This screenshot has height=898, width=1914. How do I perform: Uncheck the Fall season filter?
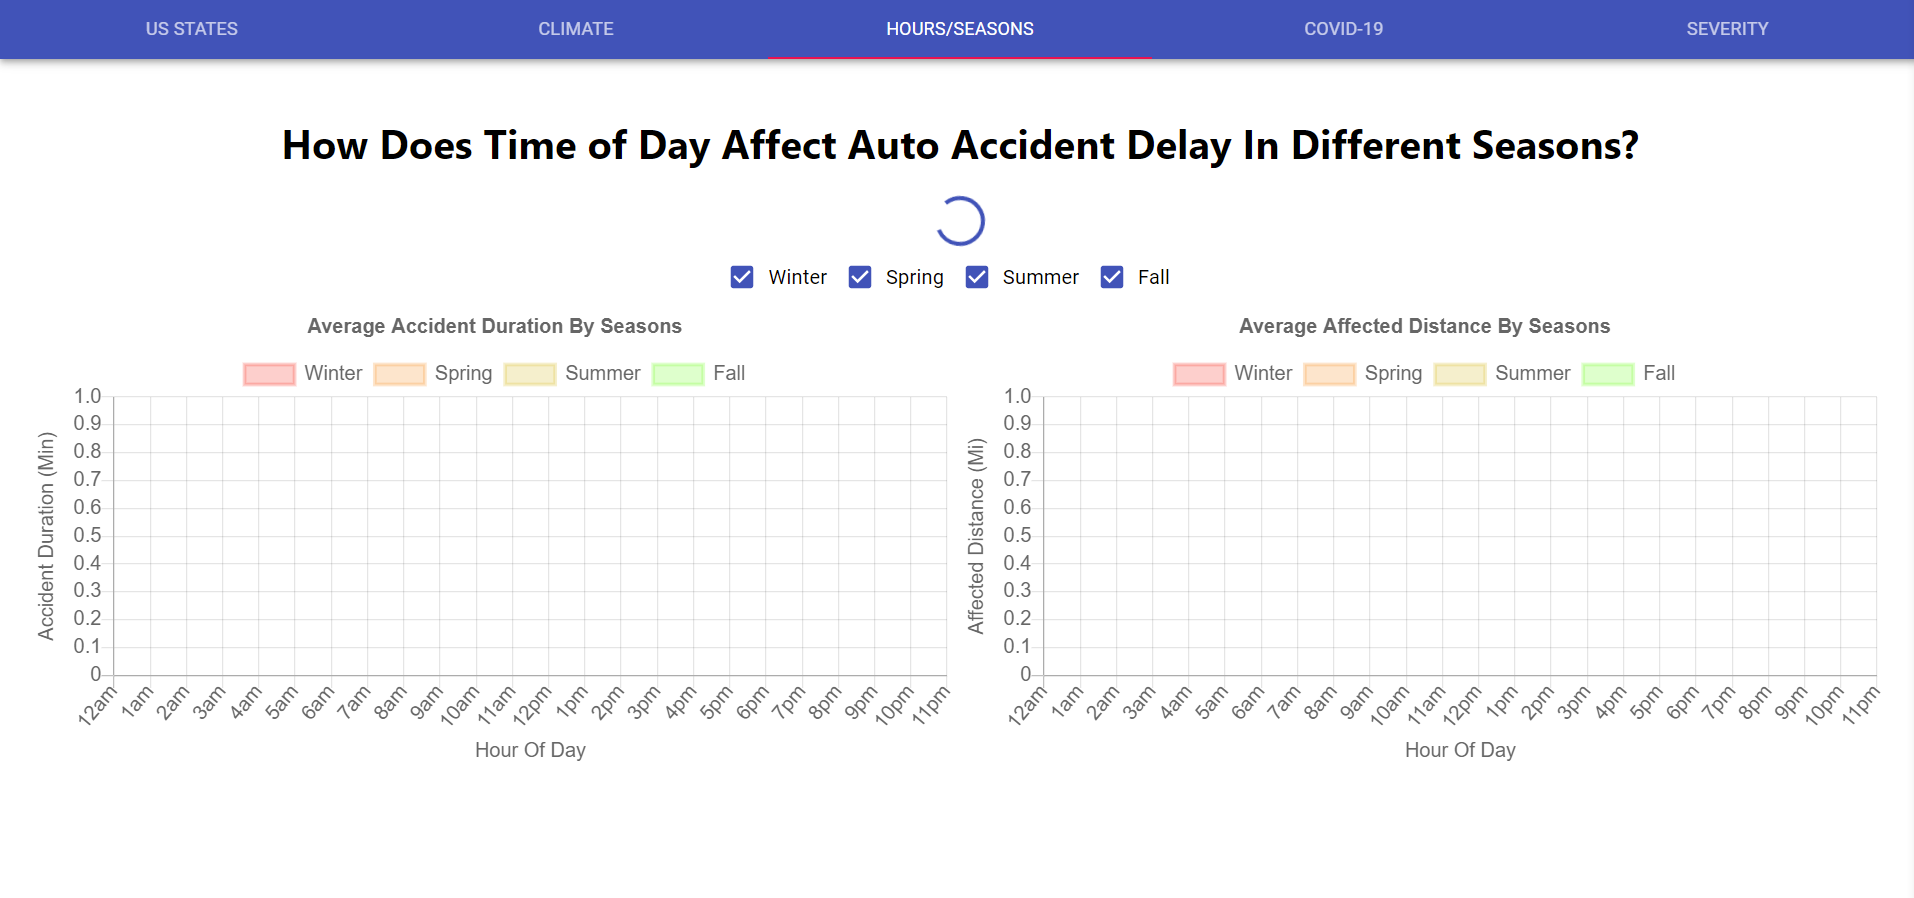1111,277
